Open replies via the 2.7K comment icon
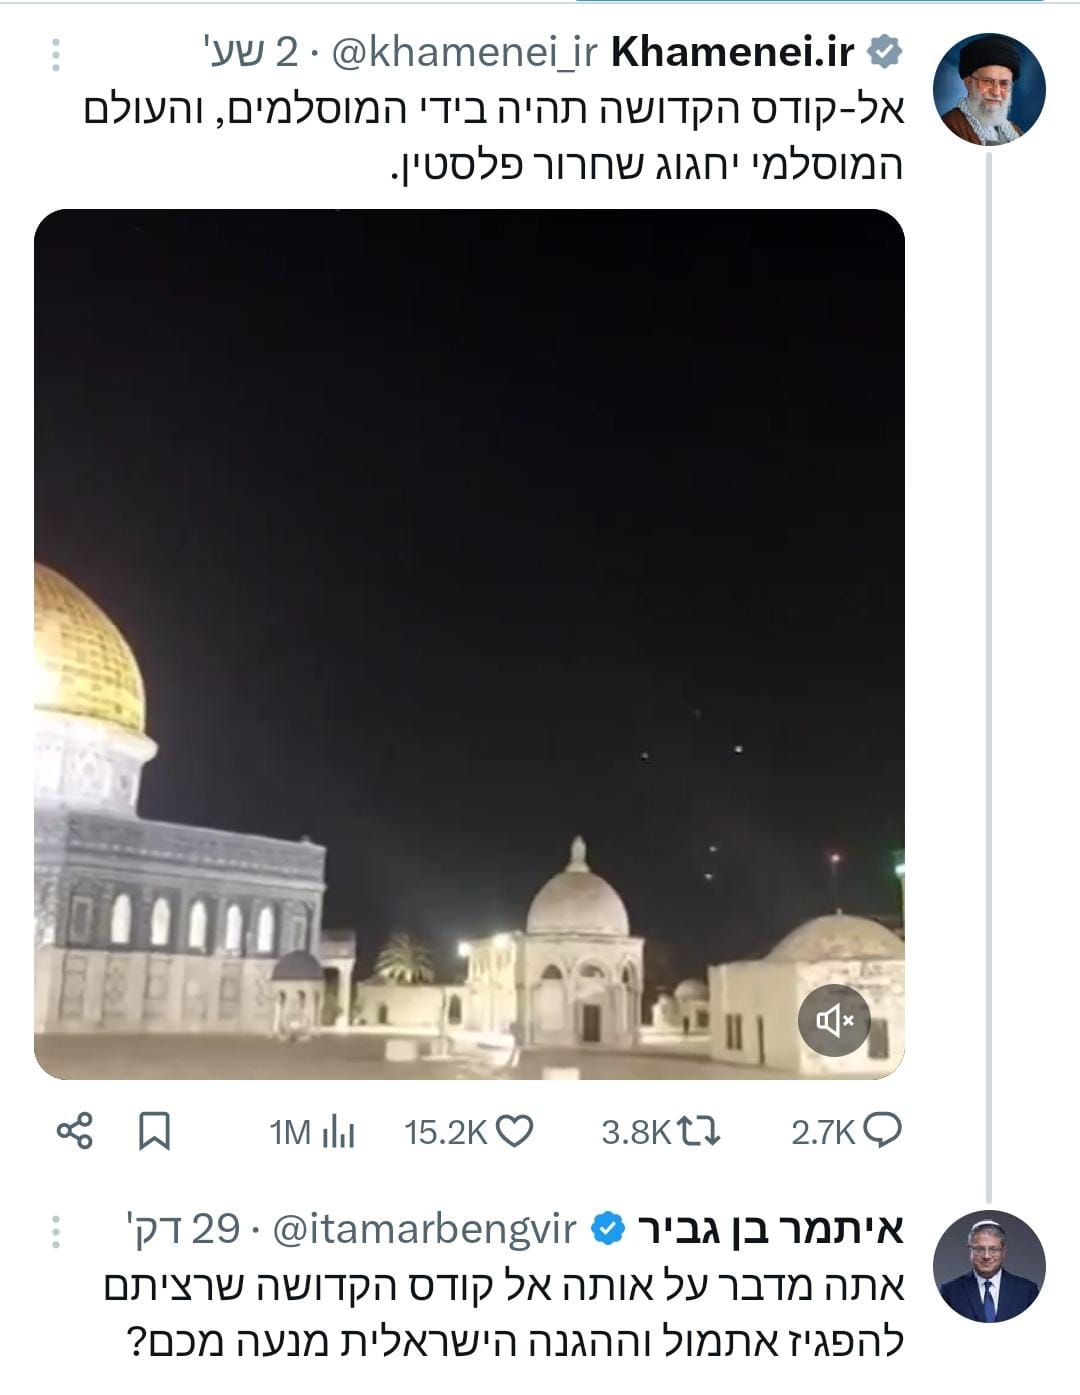 coord(881,1130)
